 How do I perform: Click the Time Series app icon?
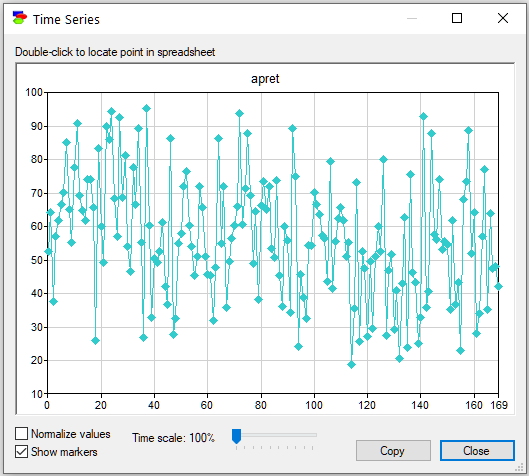pos(19,18)
